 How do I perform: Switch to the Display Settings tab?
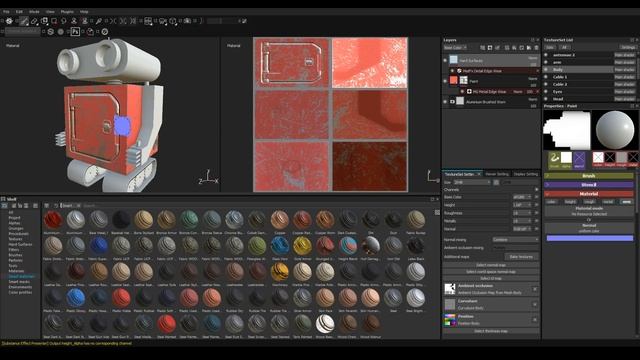click(526, 174)
